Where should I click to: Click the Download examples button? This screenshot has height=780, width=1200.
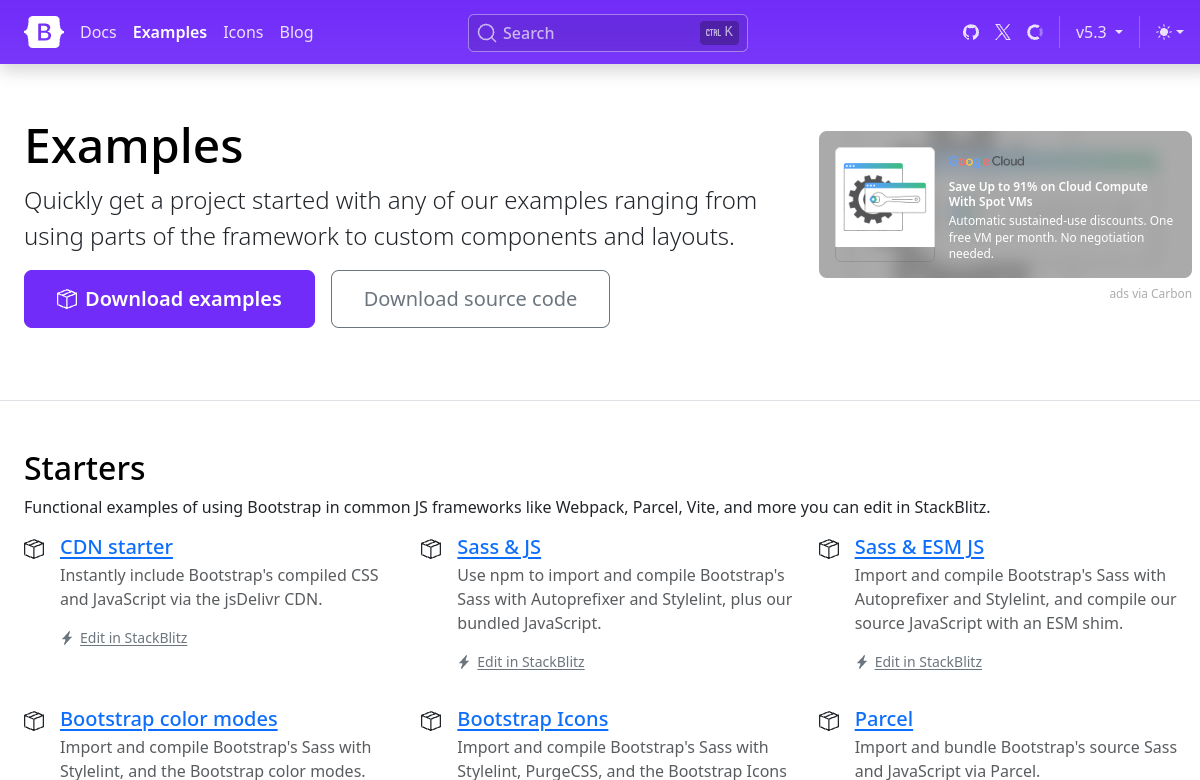tap(169, 299)
